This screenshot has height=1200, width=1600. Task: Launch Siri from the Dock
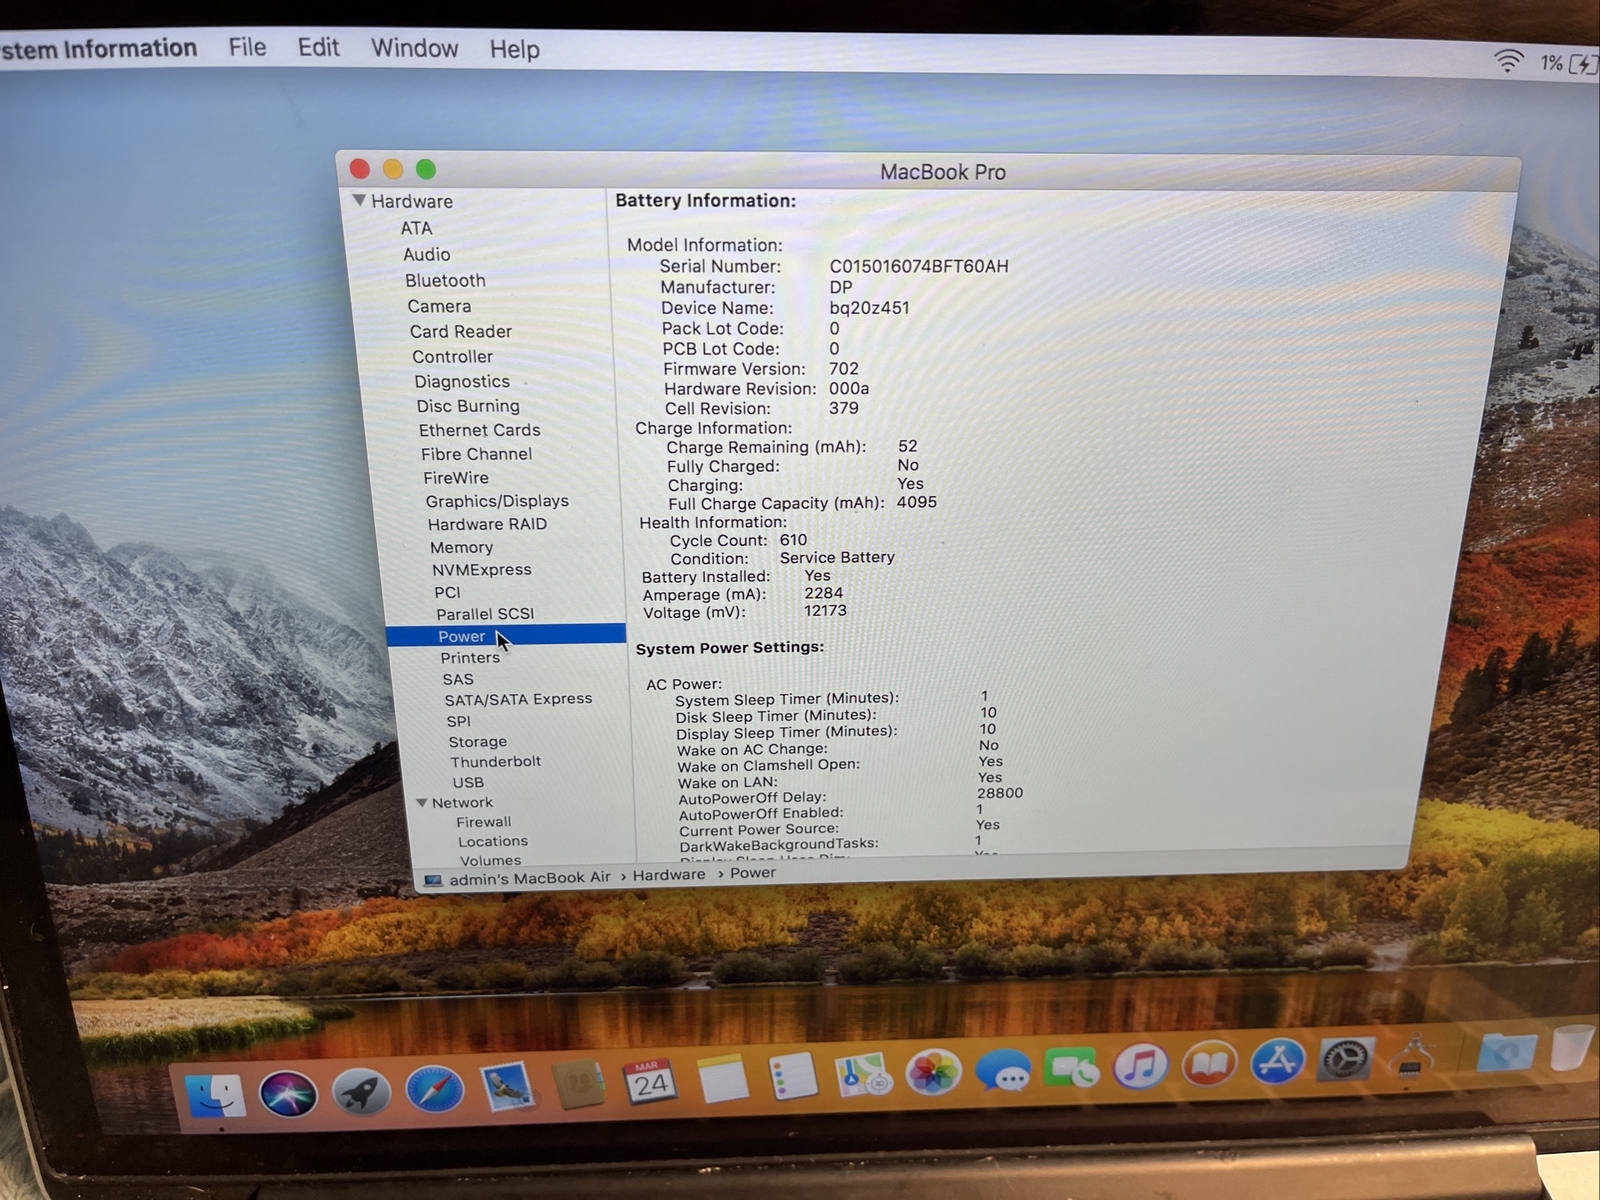point(288,1093)
